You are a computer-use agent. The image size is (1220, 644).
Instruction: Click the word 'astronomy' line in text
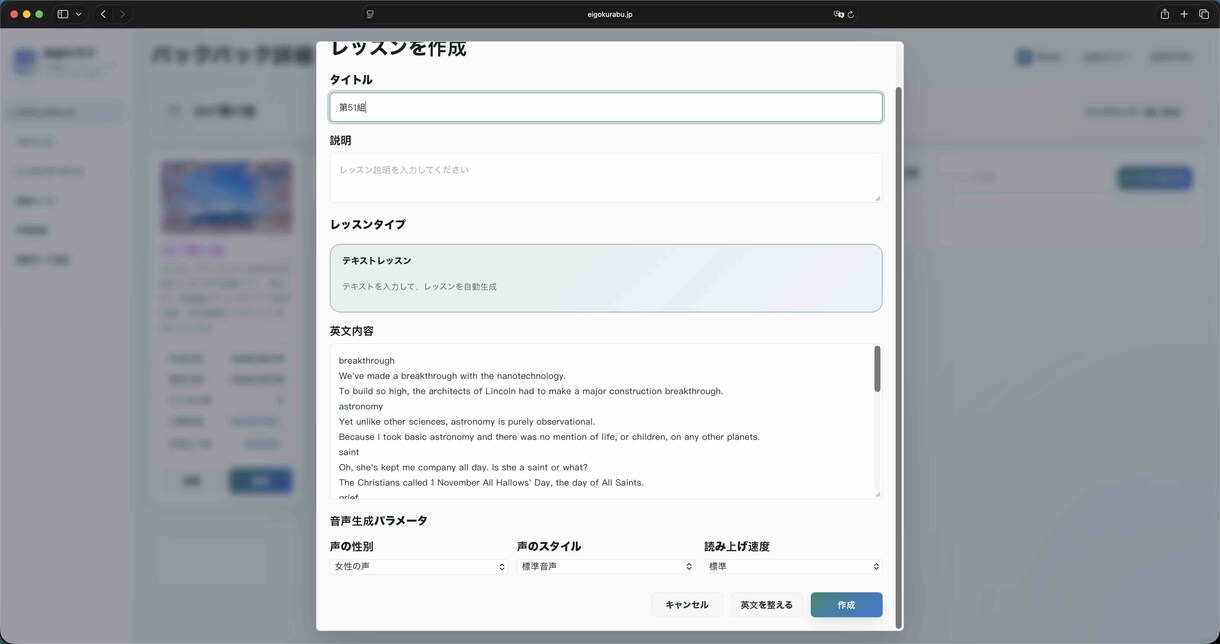(361, 407)
